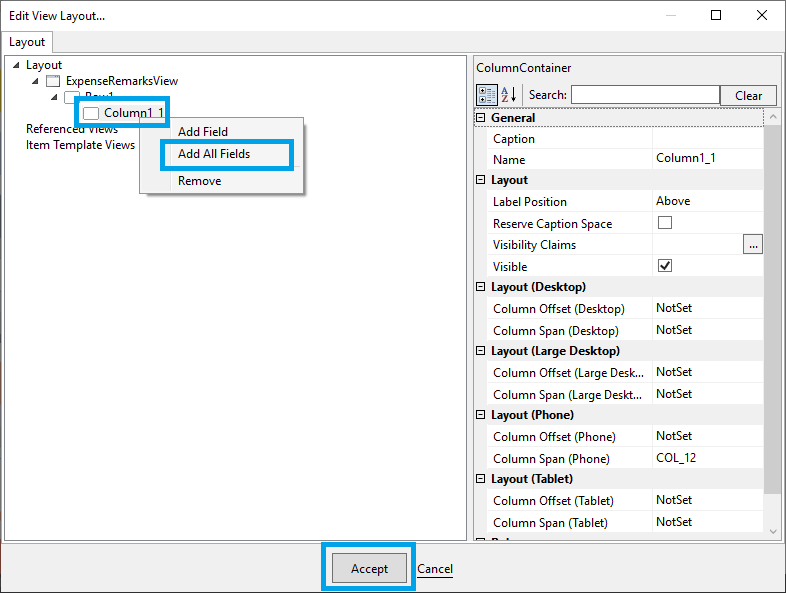Open the Visibility Claims ellipsis editor
The image size is (786, 593).
(753, 245)
